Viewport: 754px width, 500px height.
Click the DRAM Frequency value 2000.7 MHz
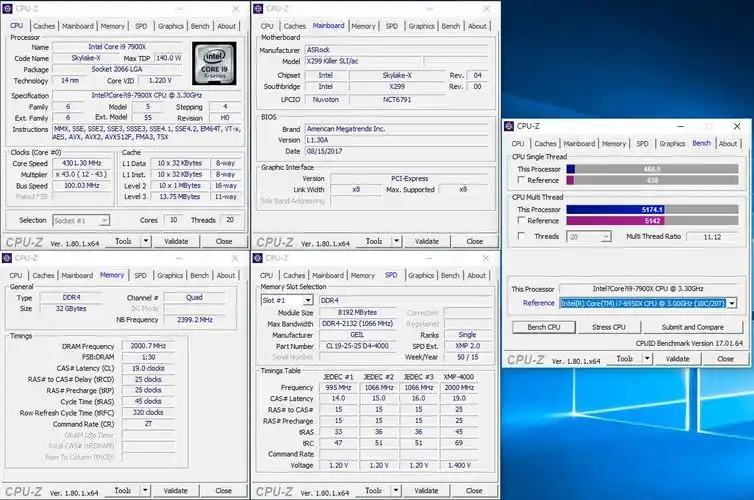148,346
